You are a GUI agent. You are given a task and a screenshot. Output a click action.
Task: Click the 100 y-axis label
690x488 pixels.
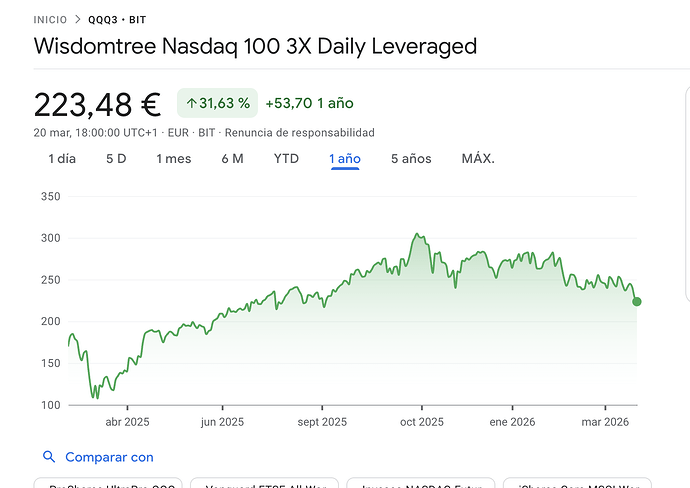tap(51, 405)
